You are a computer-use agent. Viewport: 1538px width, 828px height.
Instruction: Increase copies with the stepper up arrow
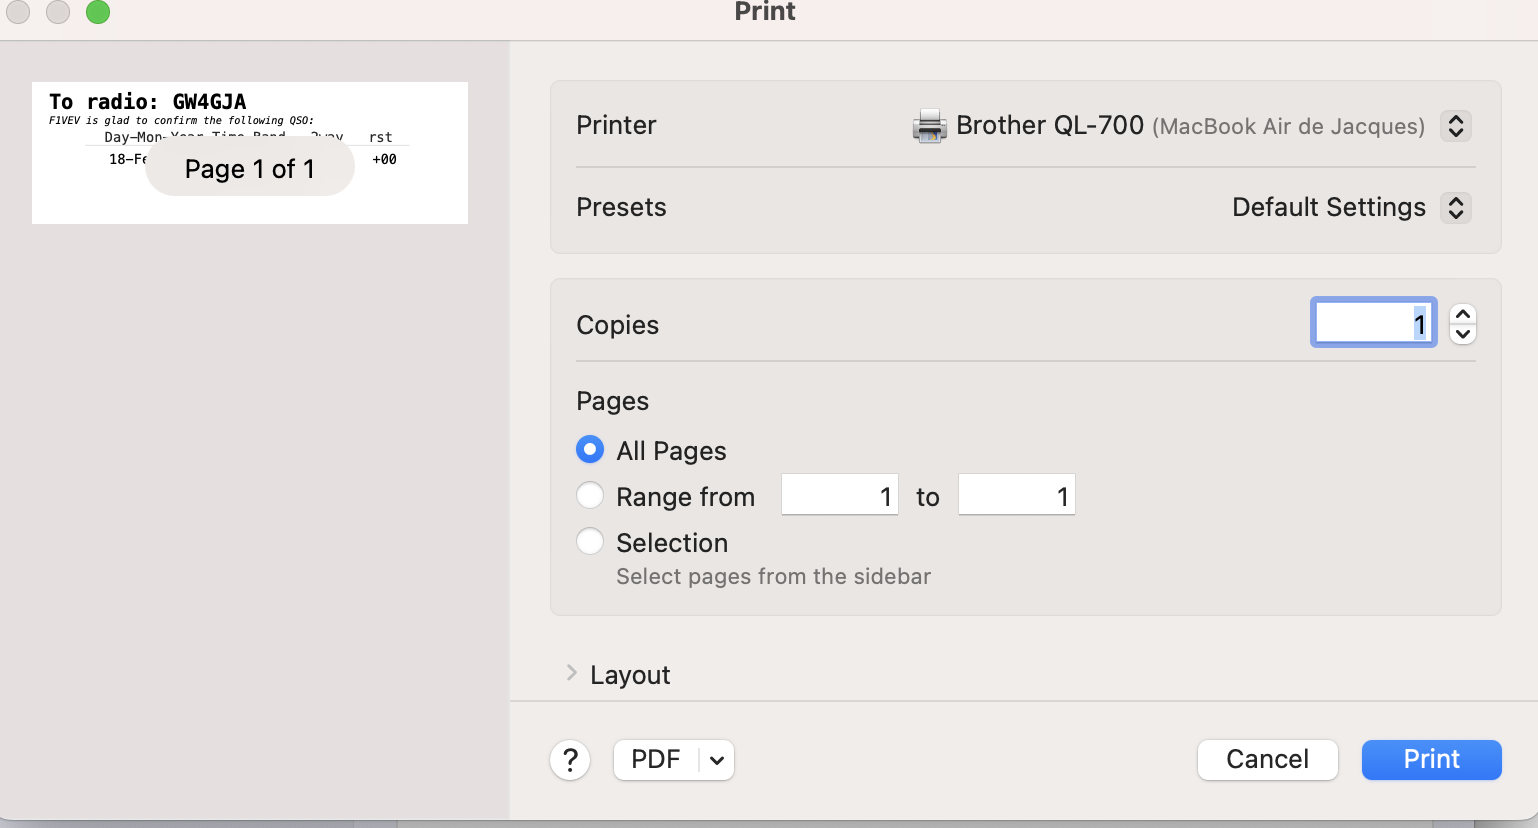coord(1462,314)
